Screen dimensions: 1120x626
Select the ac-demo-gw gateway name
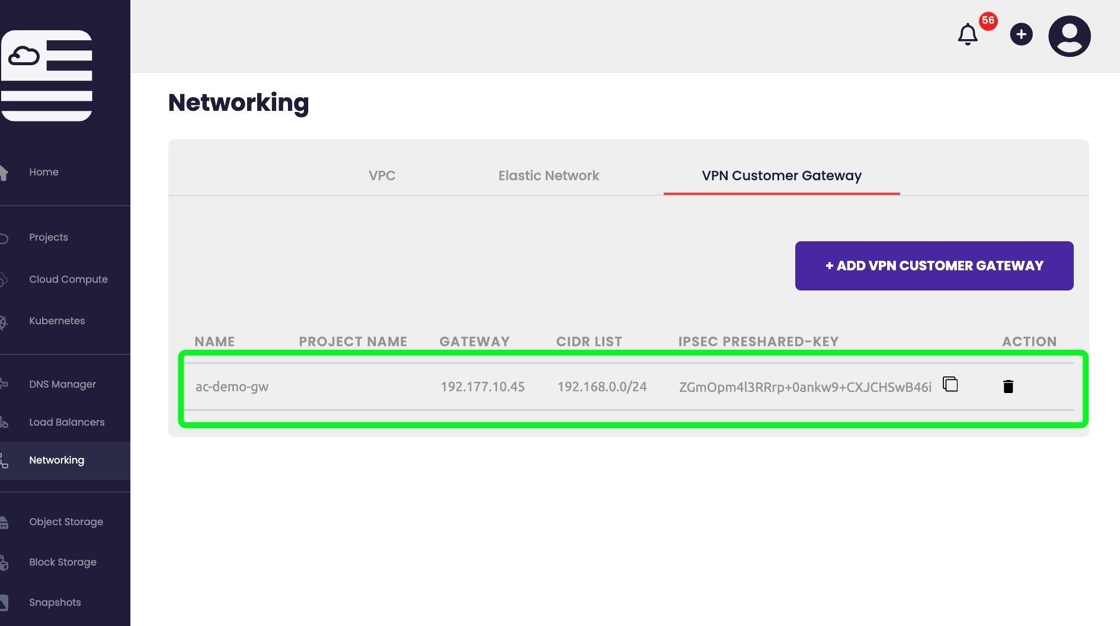pyautogui.click(x=232, y=387)
